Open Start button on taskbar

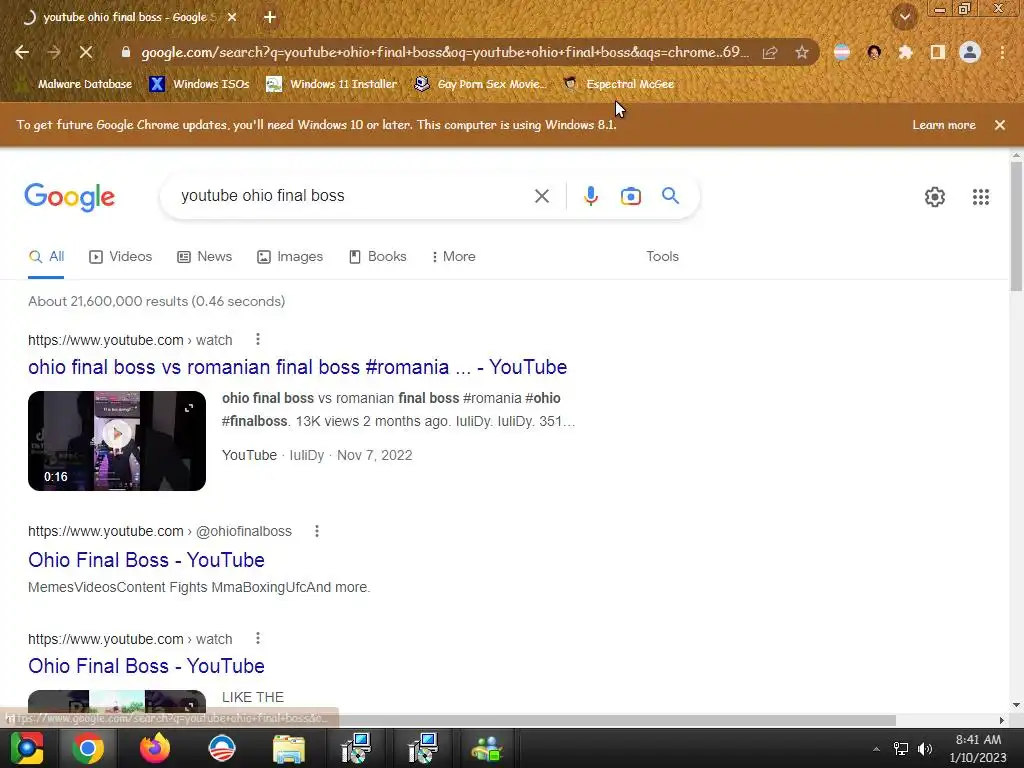[27, 748]
